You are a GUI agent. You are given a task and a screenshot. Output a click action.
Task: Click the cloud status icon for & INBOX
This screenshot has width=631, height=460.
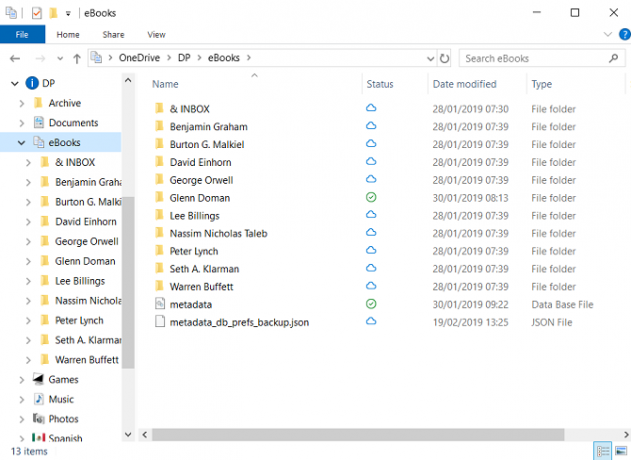371,108
